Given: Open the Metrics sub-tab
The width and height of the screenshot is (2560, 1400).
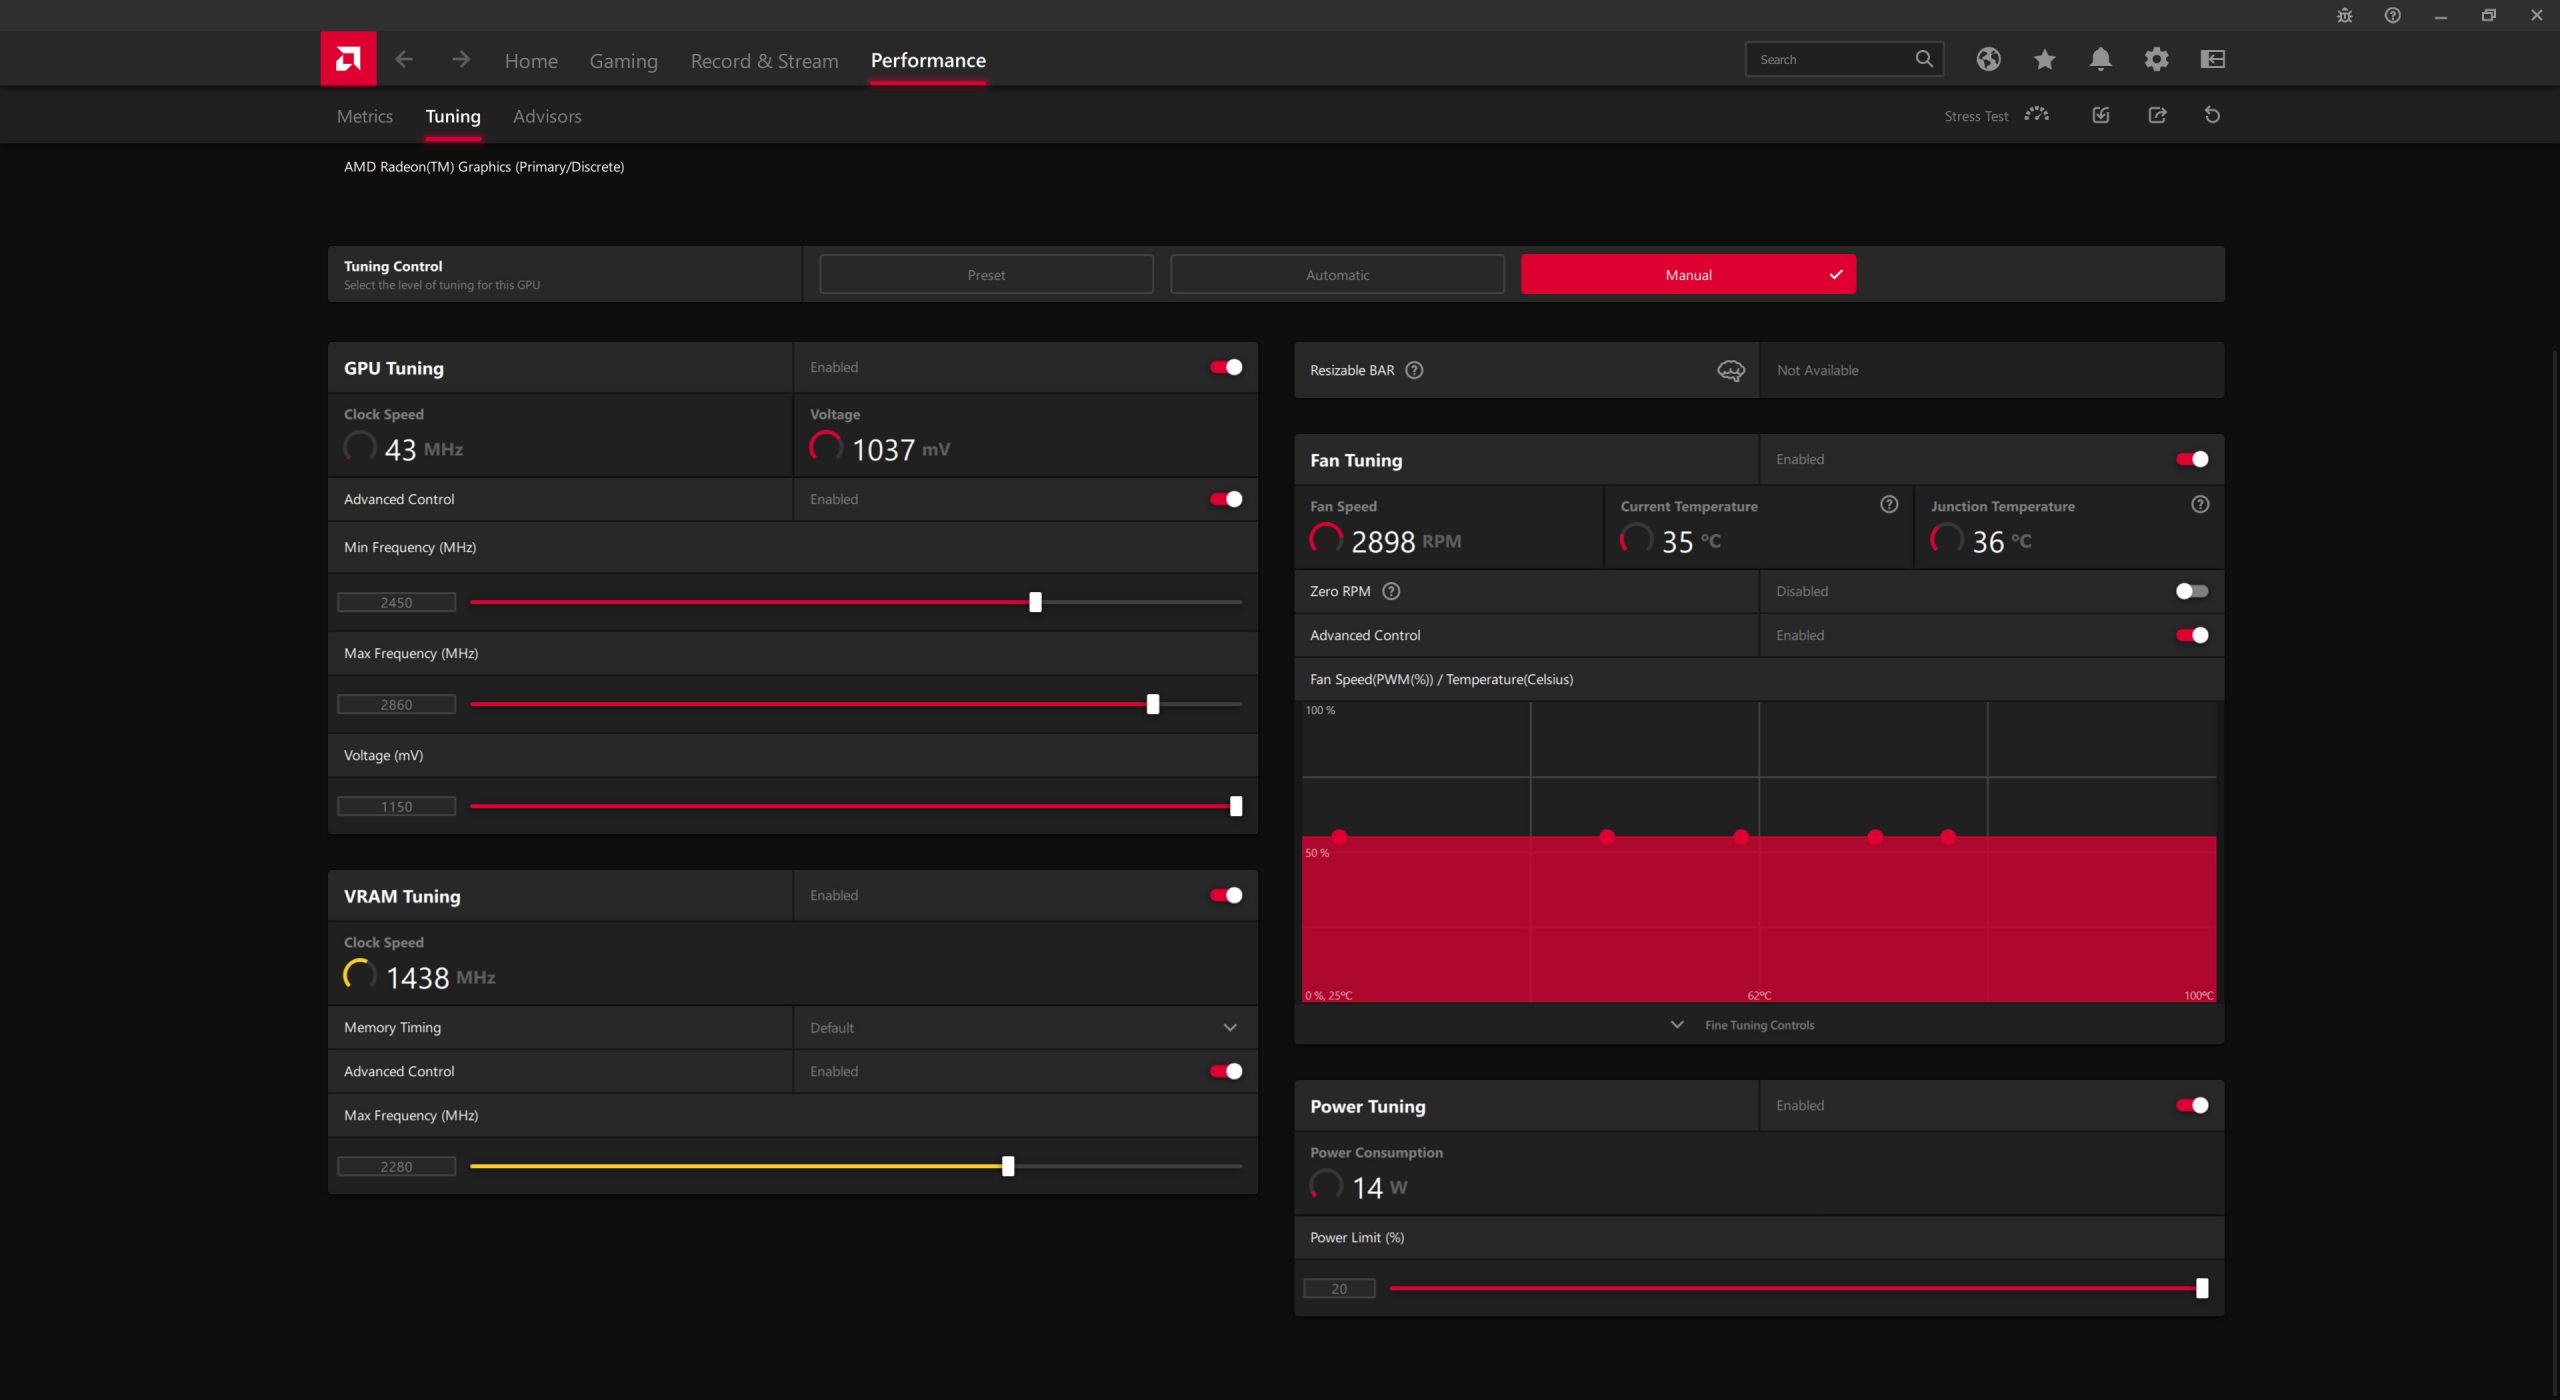Looking at the screenshot, I should [x=364, y=116].
